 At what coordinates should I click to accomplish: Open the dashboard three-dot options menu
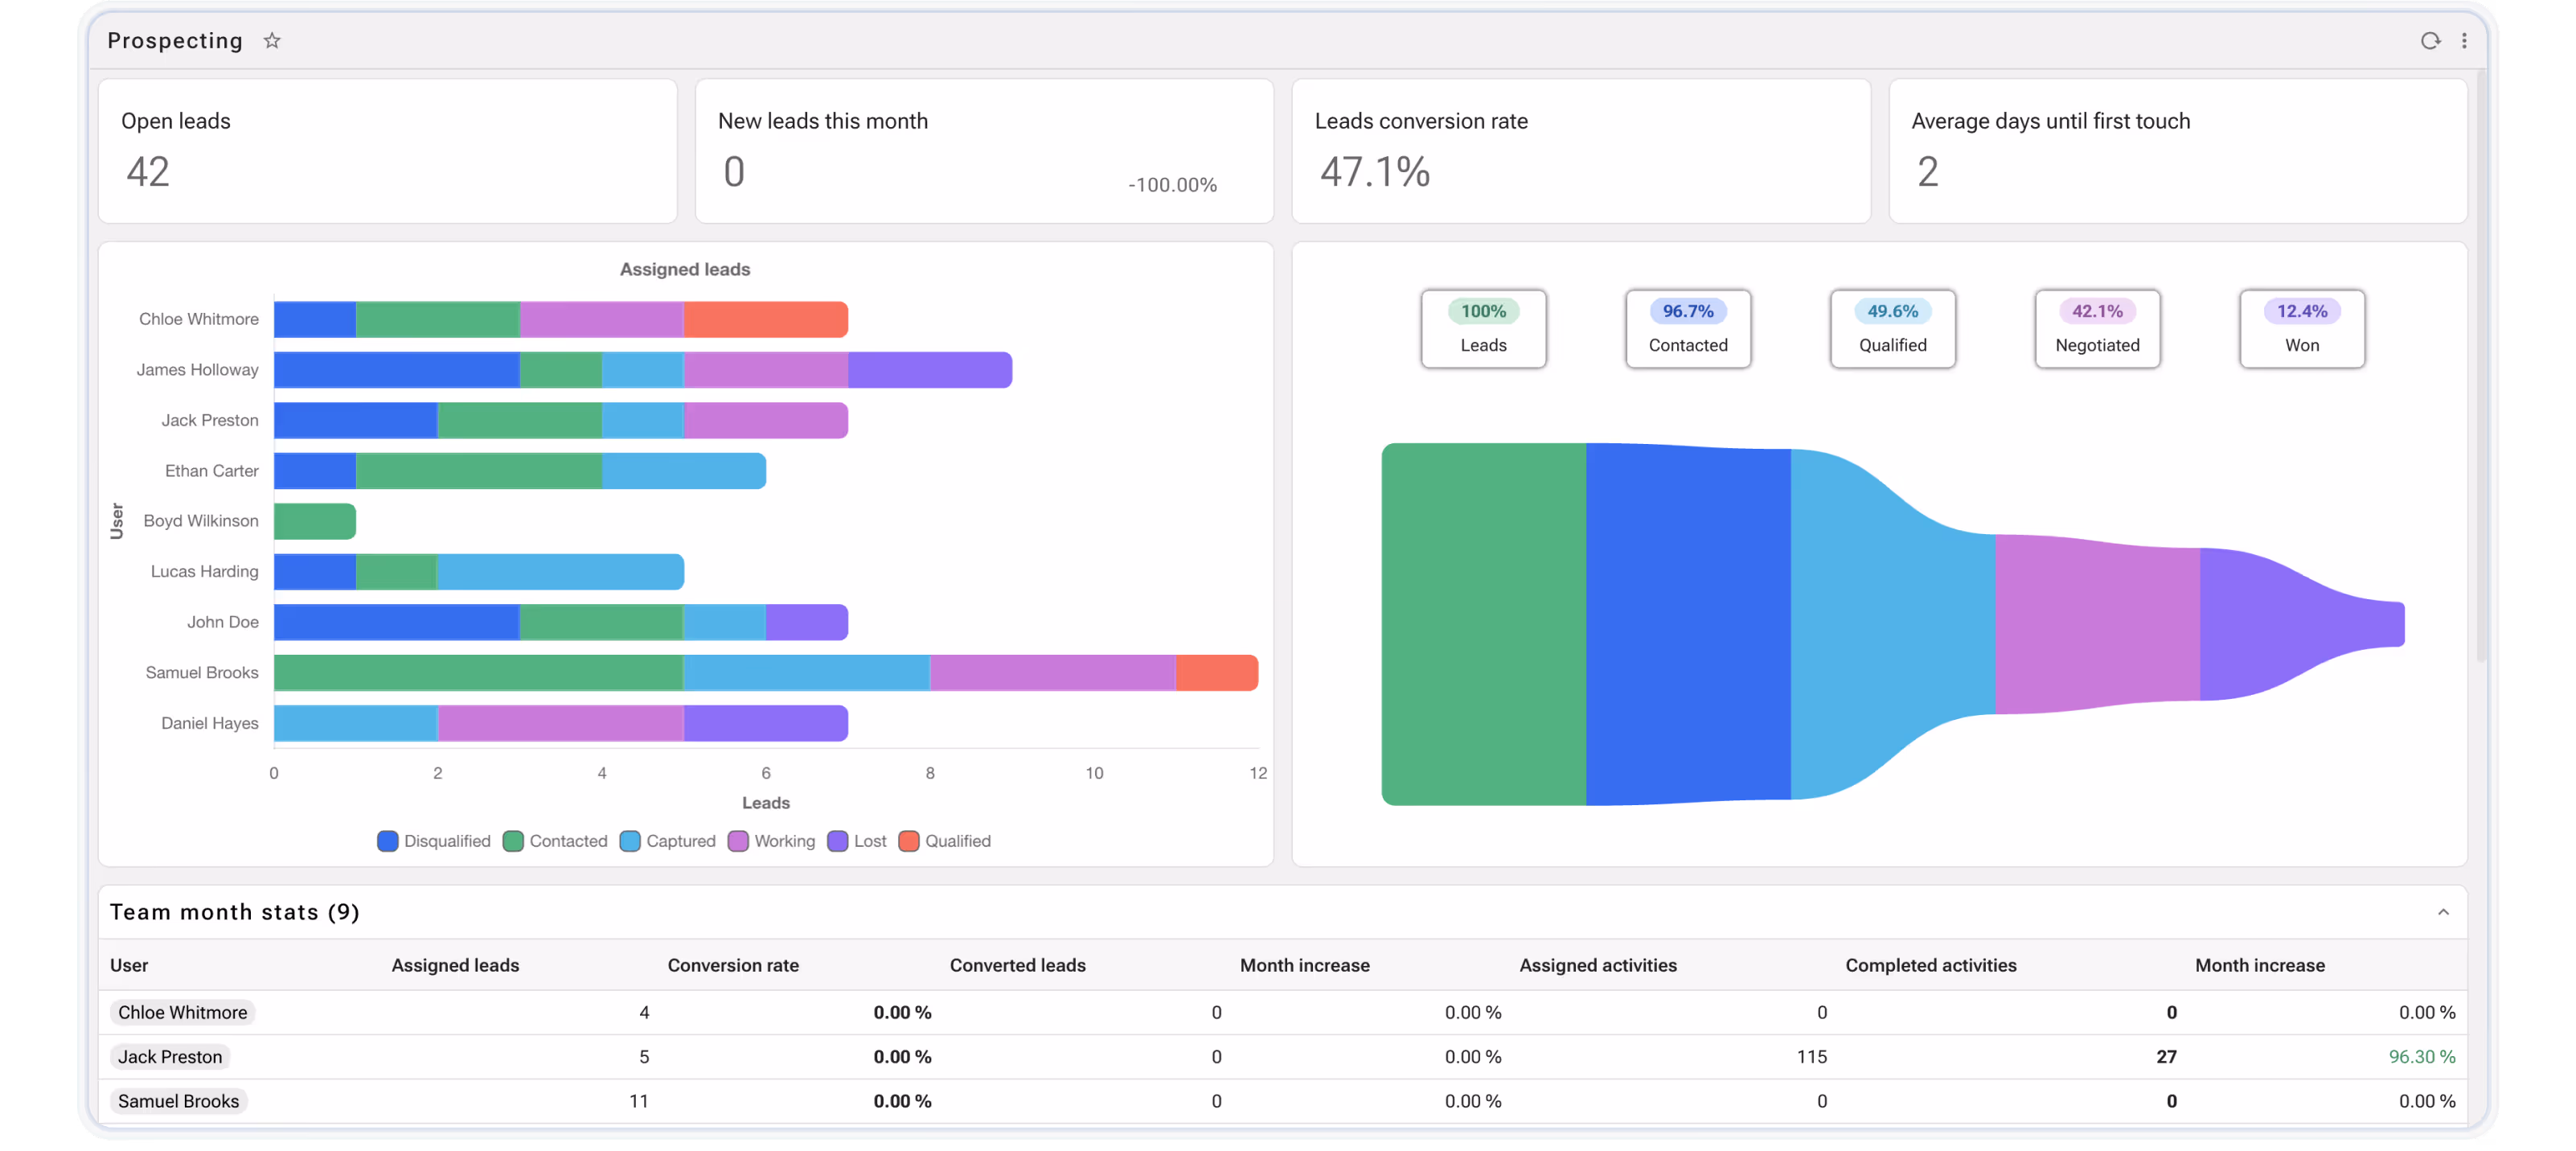[2465, 40]
